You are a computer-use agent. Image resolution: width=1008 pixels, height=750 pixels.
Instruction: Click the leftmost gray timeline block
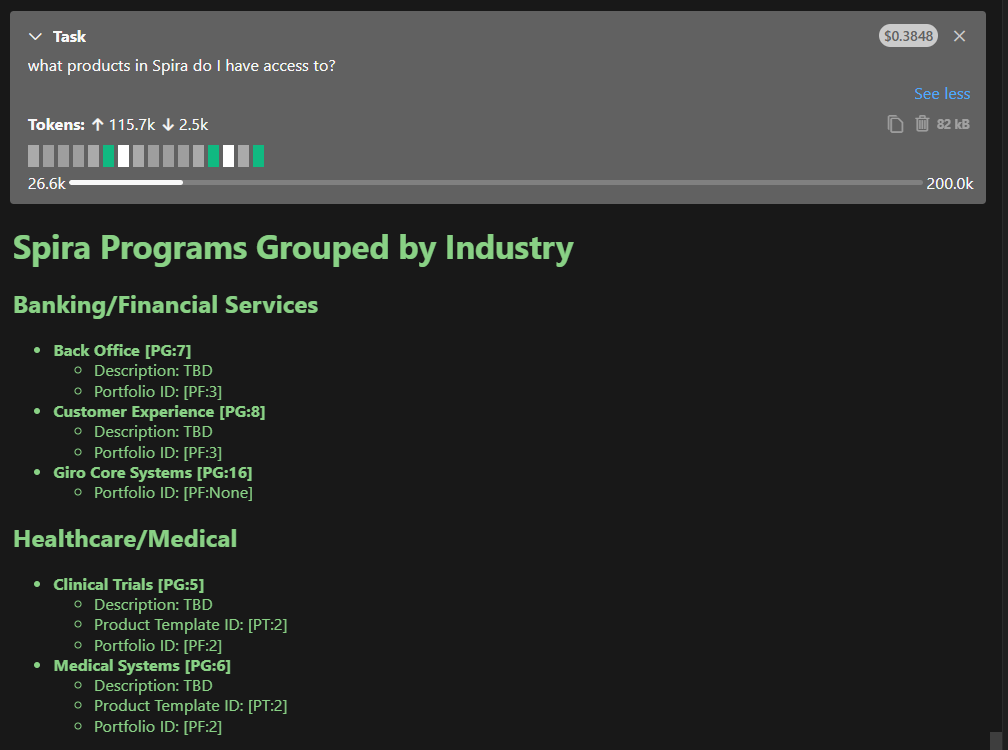point(34,156)
